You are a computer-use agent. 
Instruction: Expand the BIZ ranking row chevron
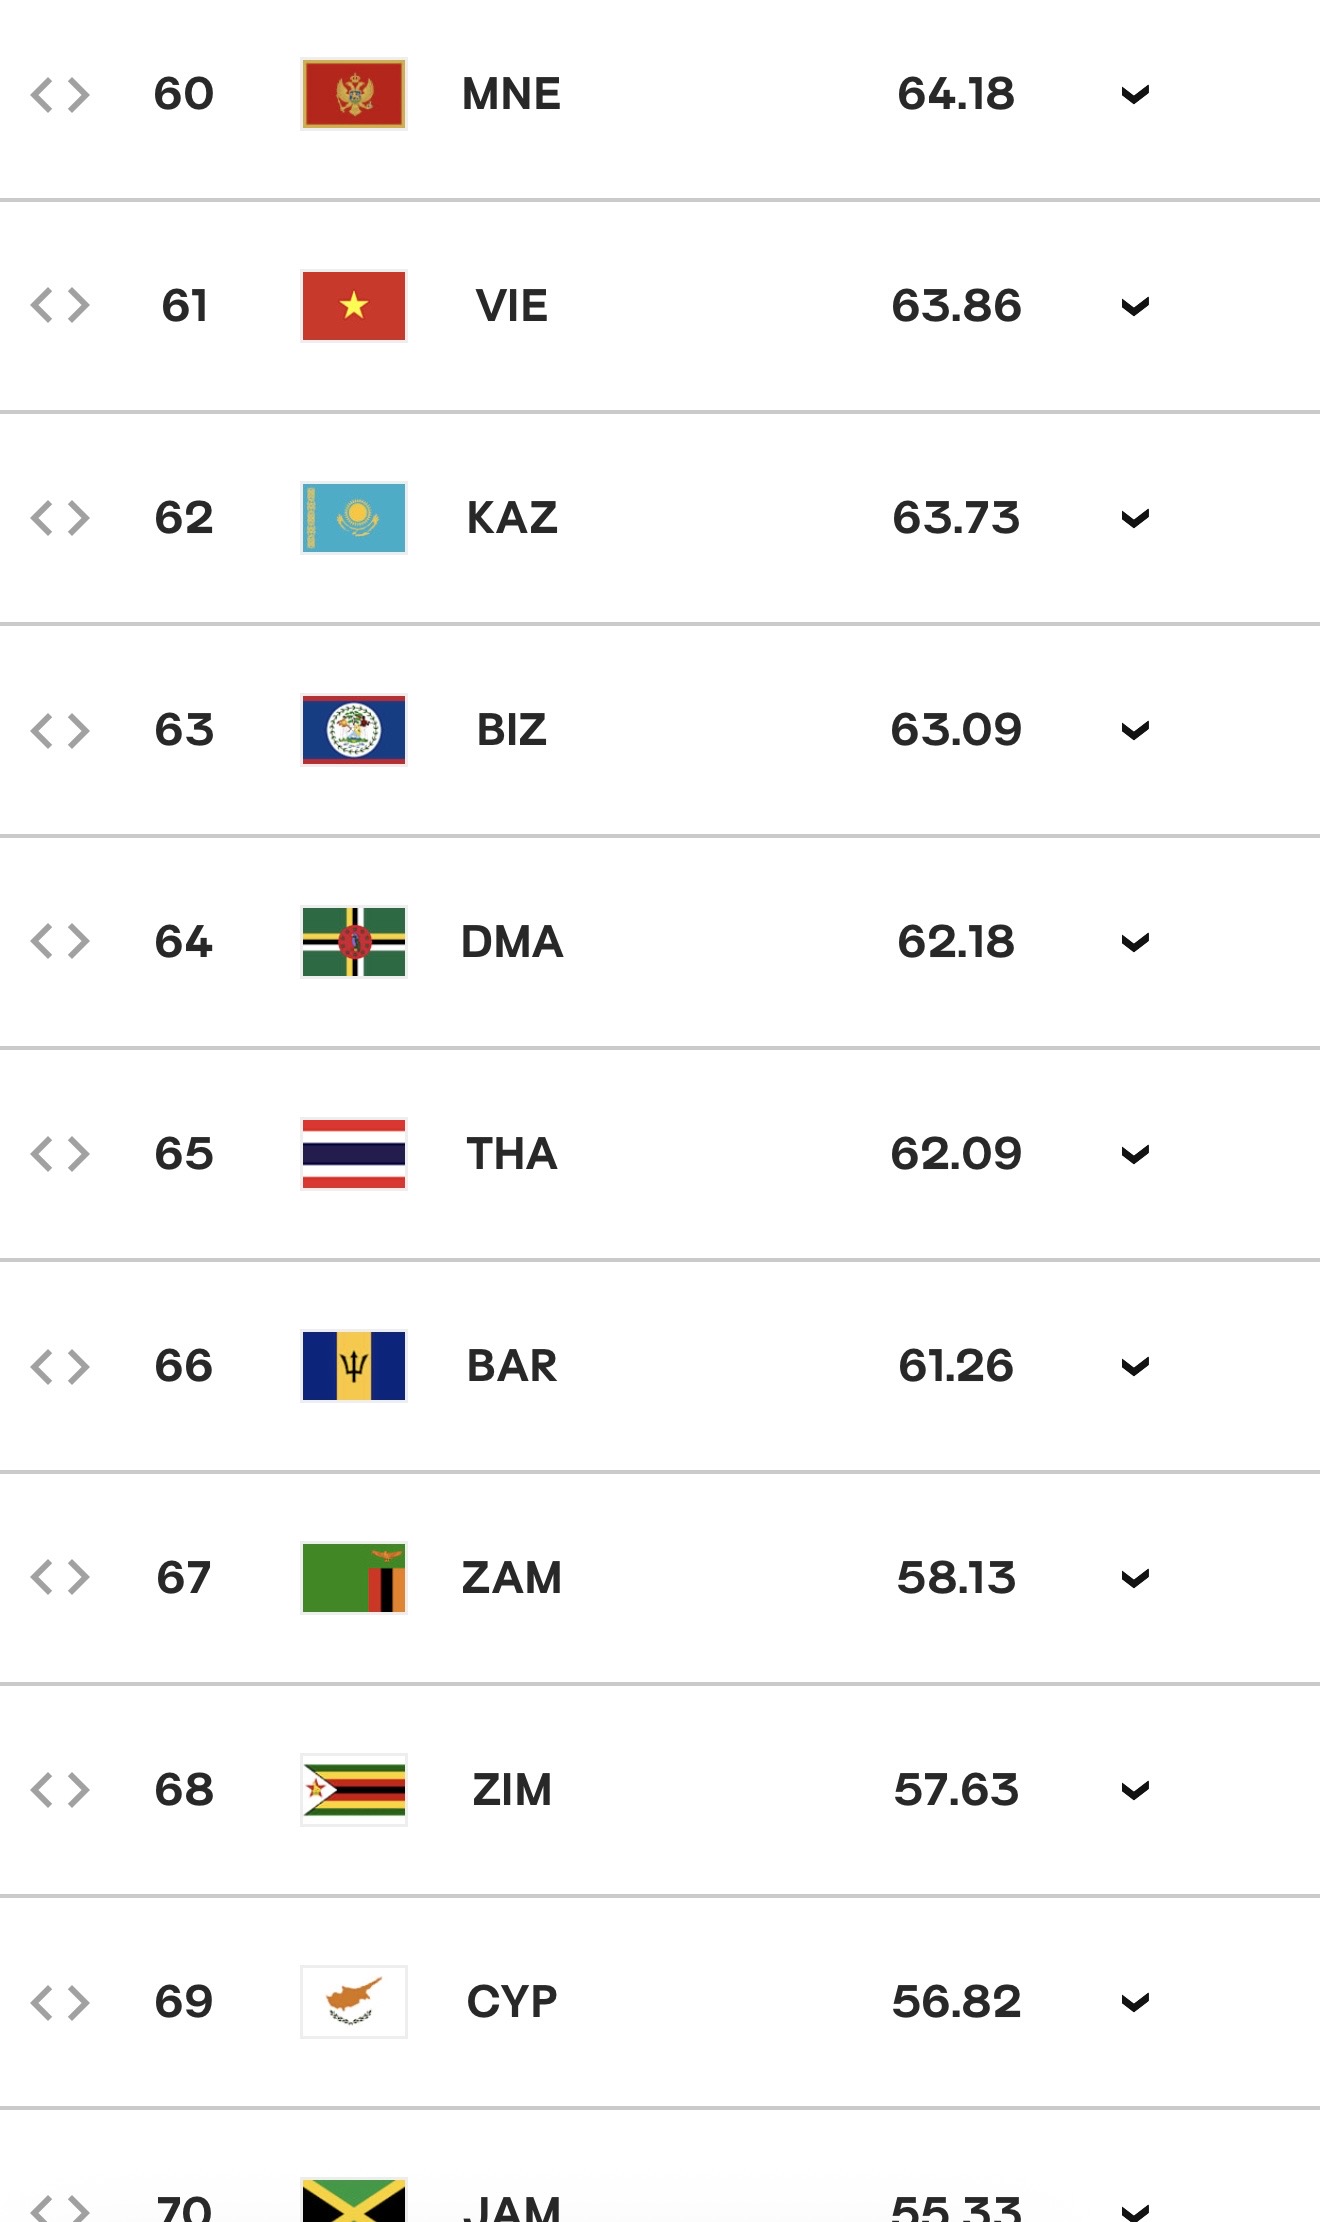click(x=1135, y=731)
